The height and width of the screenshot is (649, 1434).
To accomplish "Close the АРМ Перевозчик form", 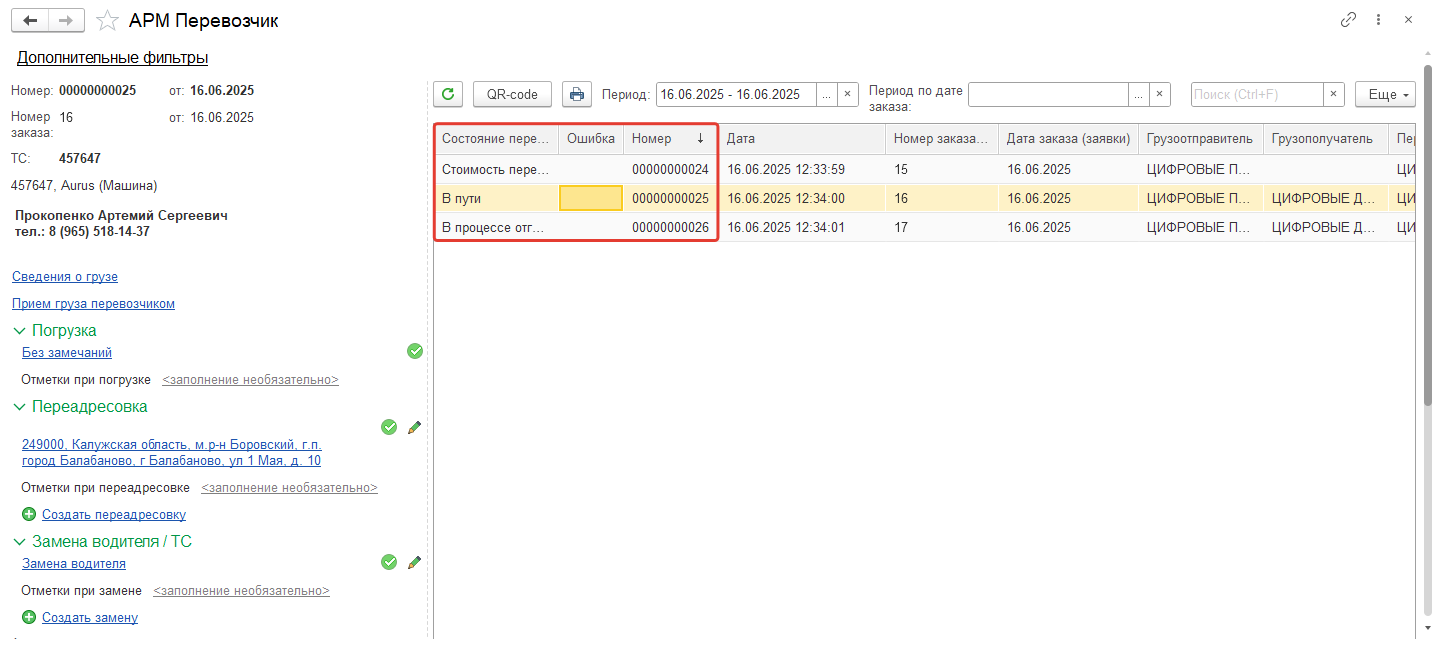I will click(x=1408, y=20).
